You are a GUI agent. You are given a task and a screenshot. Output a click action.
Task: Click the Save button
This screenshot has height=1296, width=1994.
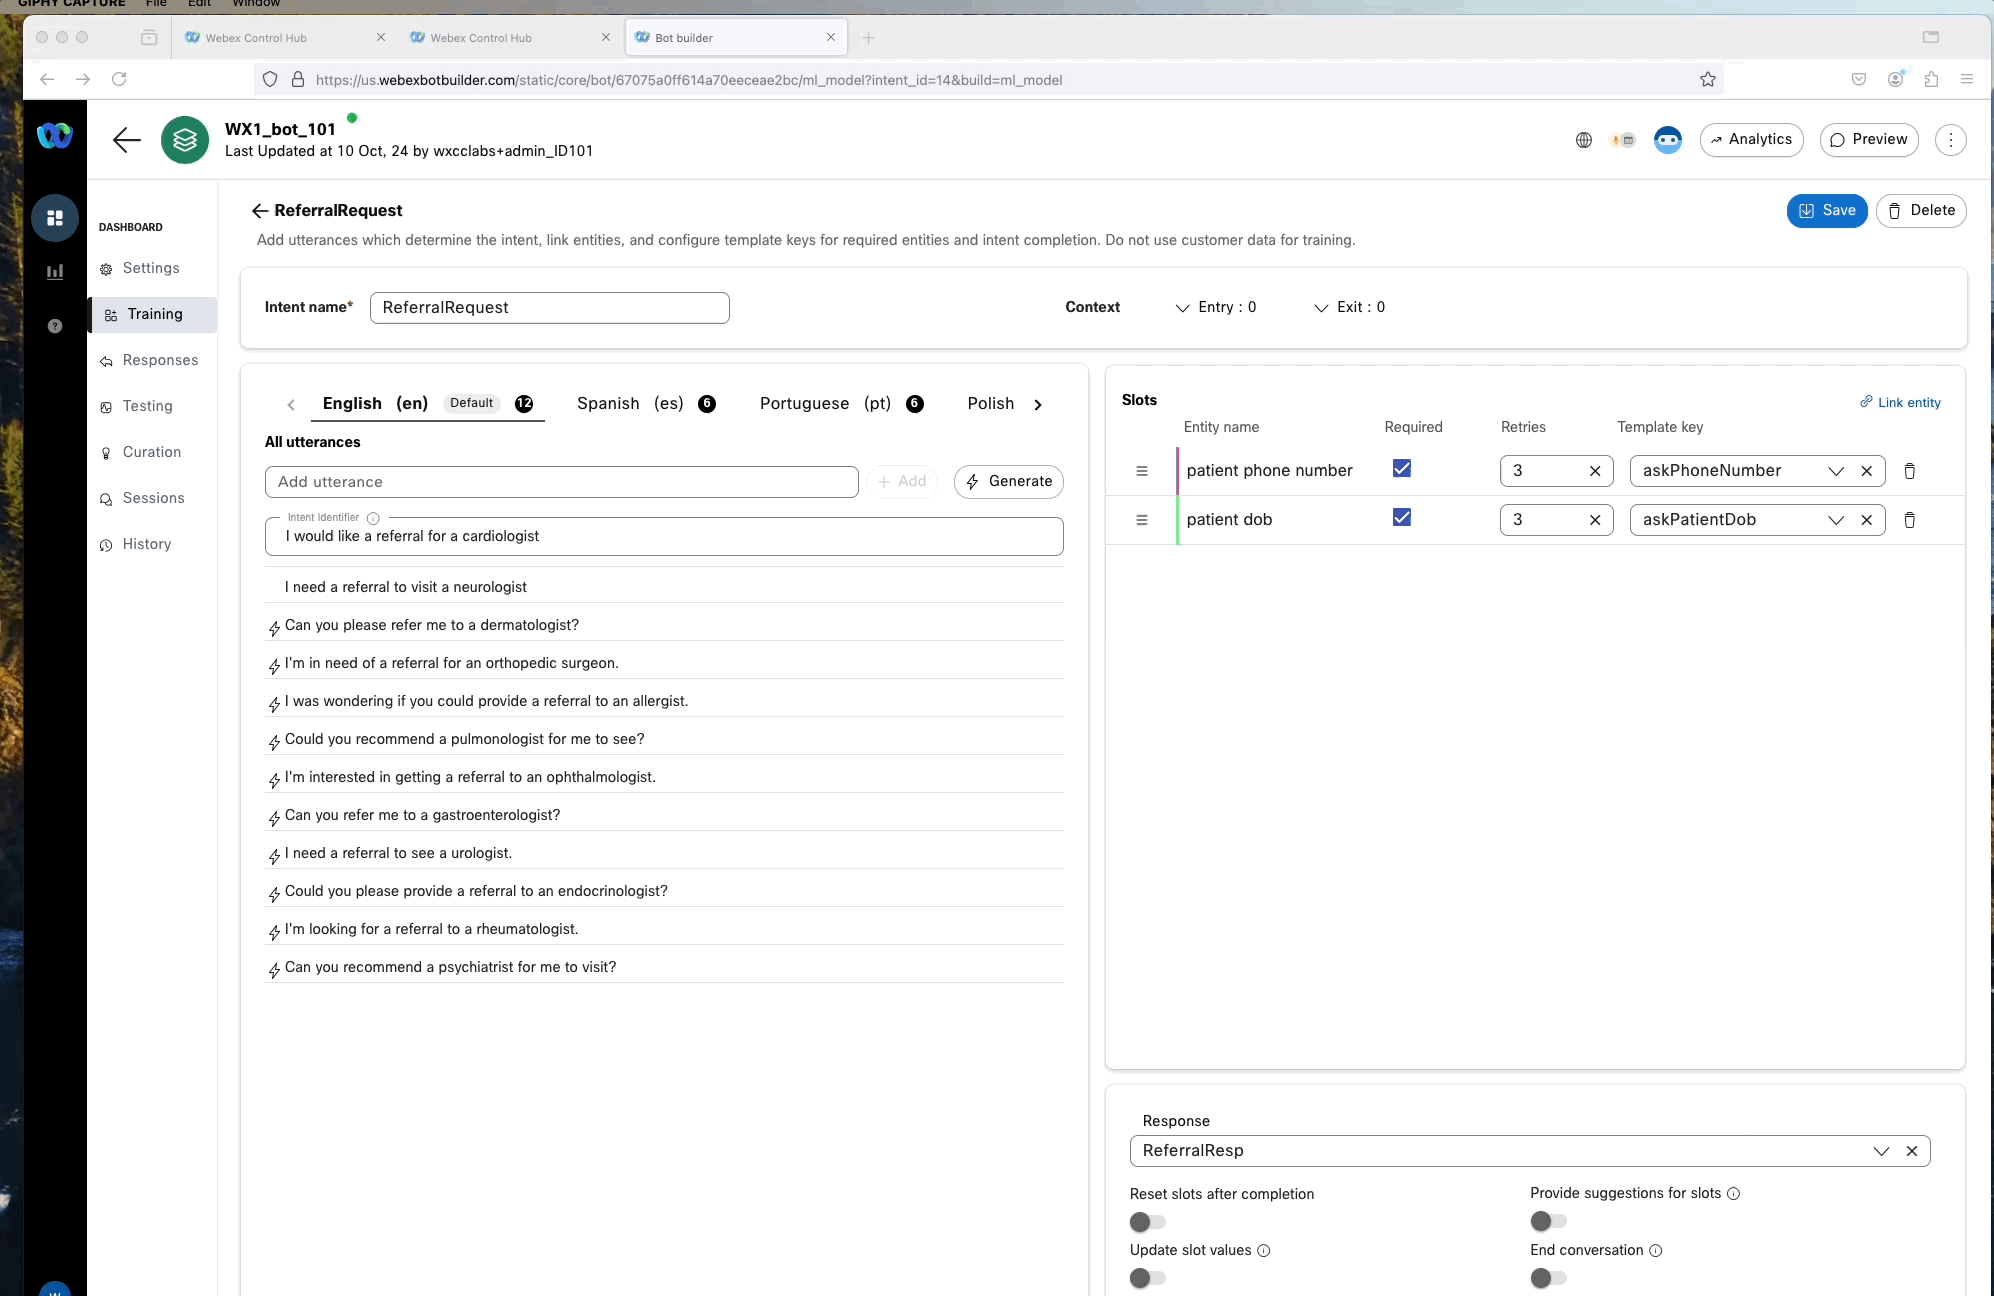click(1826, 211)
